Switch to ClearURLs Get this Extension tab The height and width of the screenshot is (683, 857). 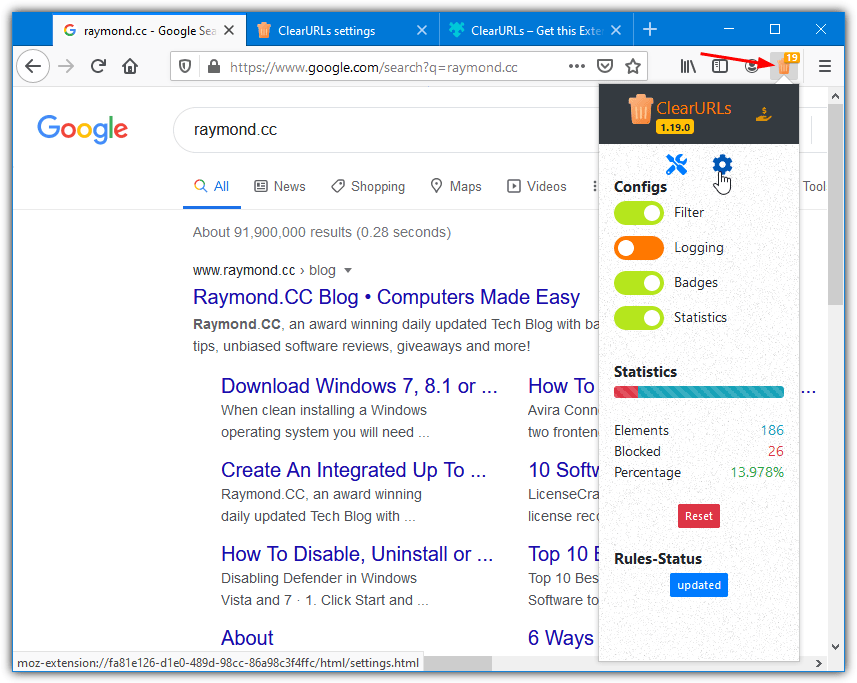536,31
